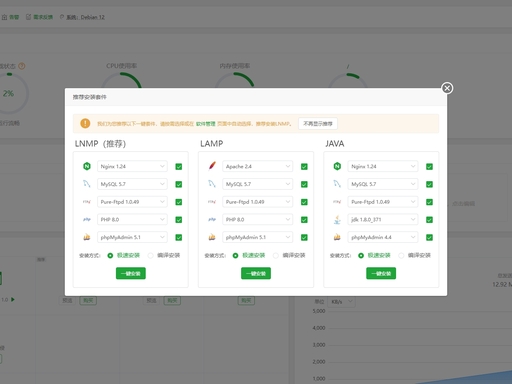The height and width of the screenshot is (384, 512).
Task: Click the orange exclamation warning icon
Action: click(x=85, y=123)
